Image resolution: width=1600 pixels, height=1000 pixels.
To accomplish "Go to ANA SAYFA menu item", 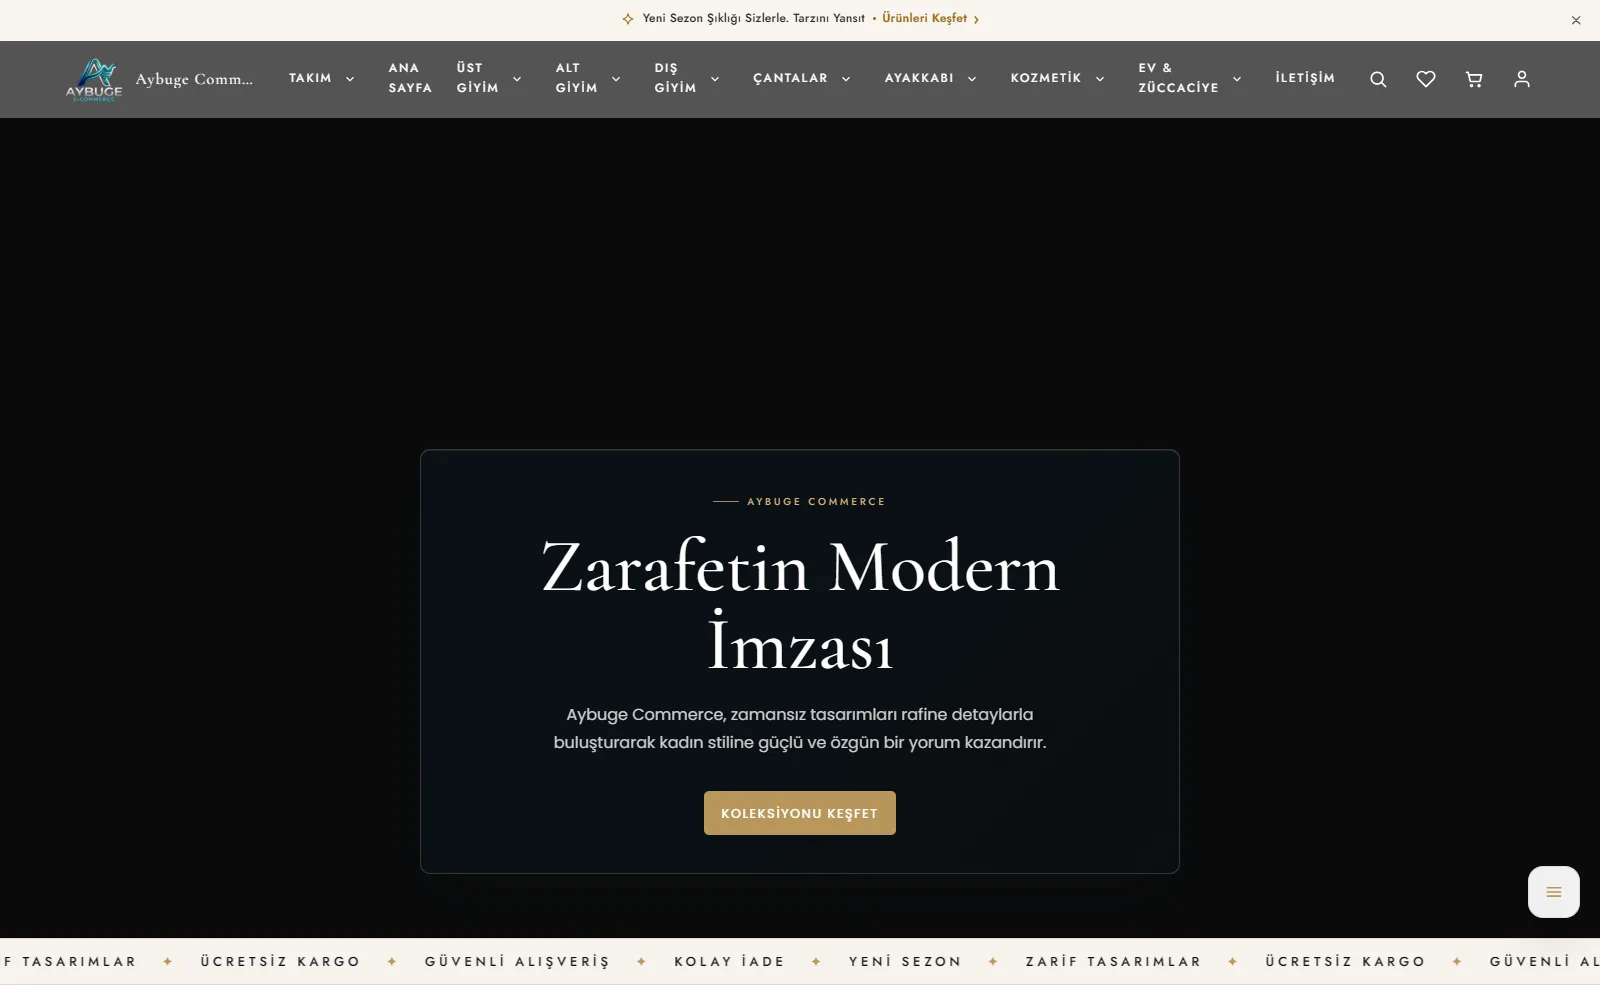I will point(410,78).
